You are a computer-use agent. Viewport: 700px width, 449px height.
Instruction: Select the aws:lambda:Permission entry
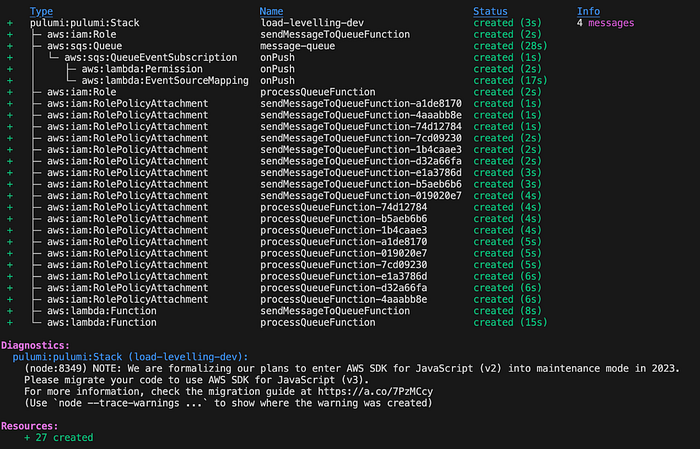[x=142, y=69]
